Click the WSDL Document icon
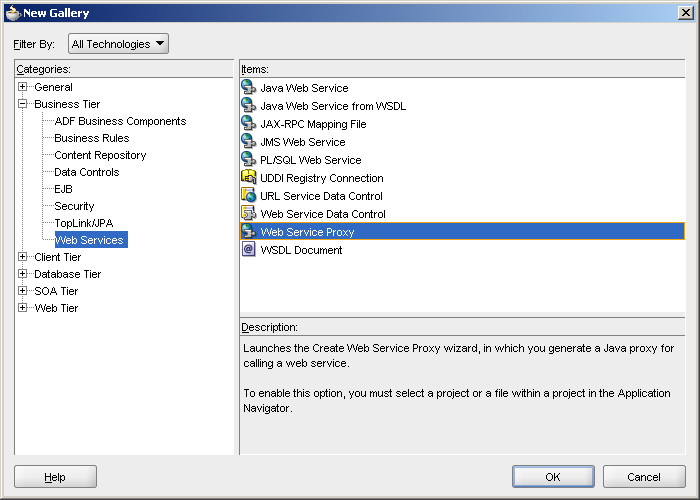Viewport: 700px width, 500px height. pos(249,249)
